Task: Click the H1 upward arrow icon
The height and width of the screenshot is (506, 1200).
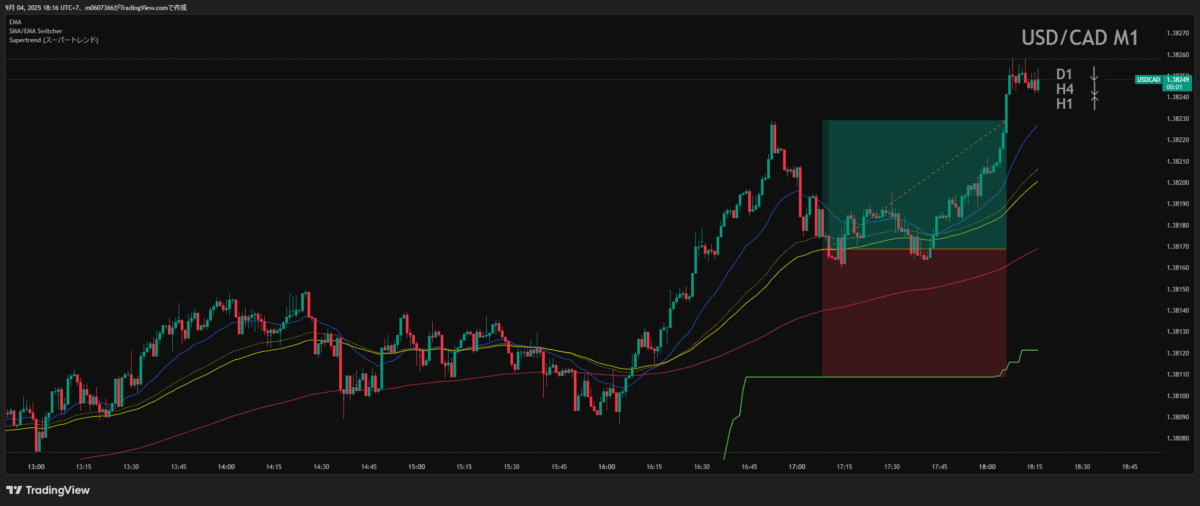Action: click(x=1095, y=102)
